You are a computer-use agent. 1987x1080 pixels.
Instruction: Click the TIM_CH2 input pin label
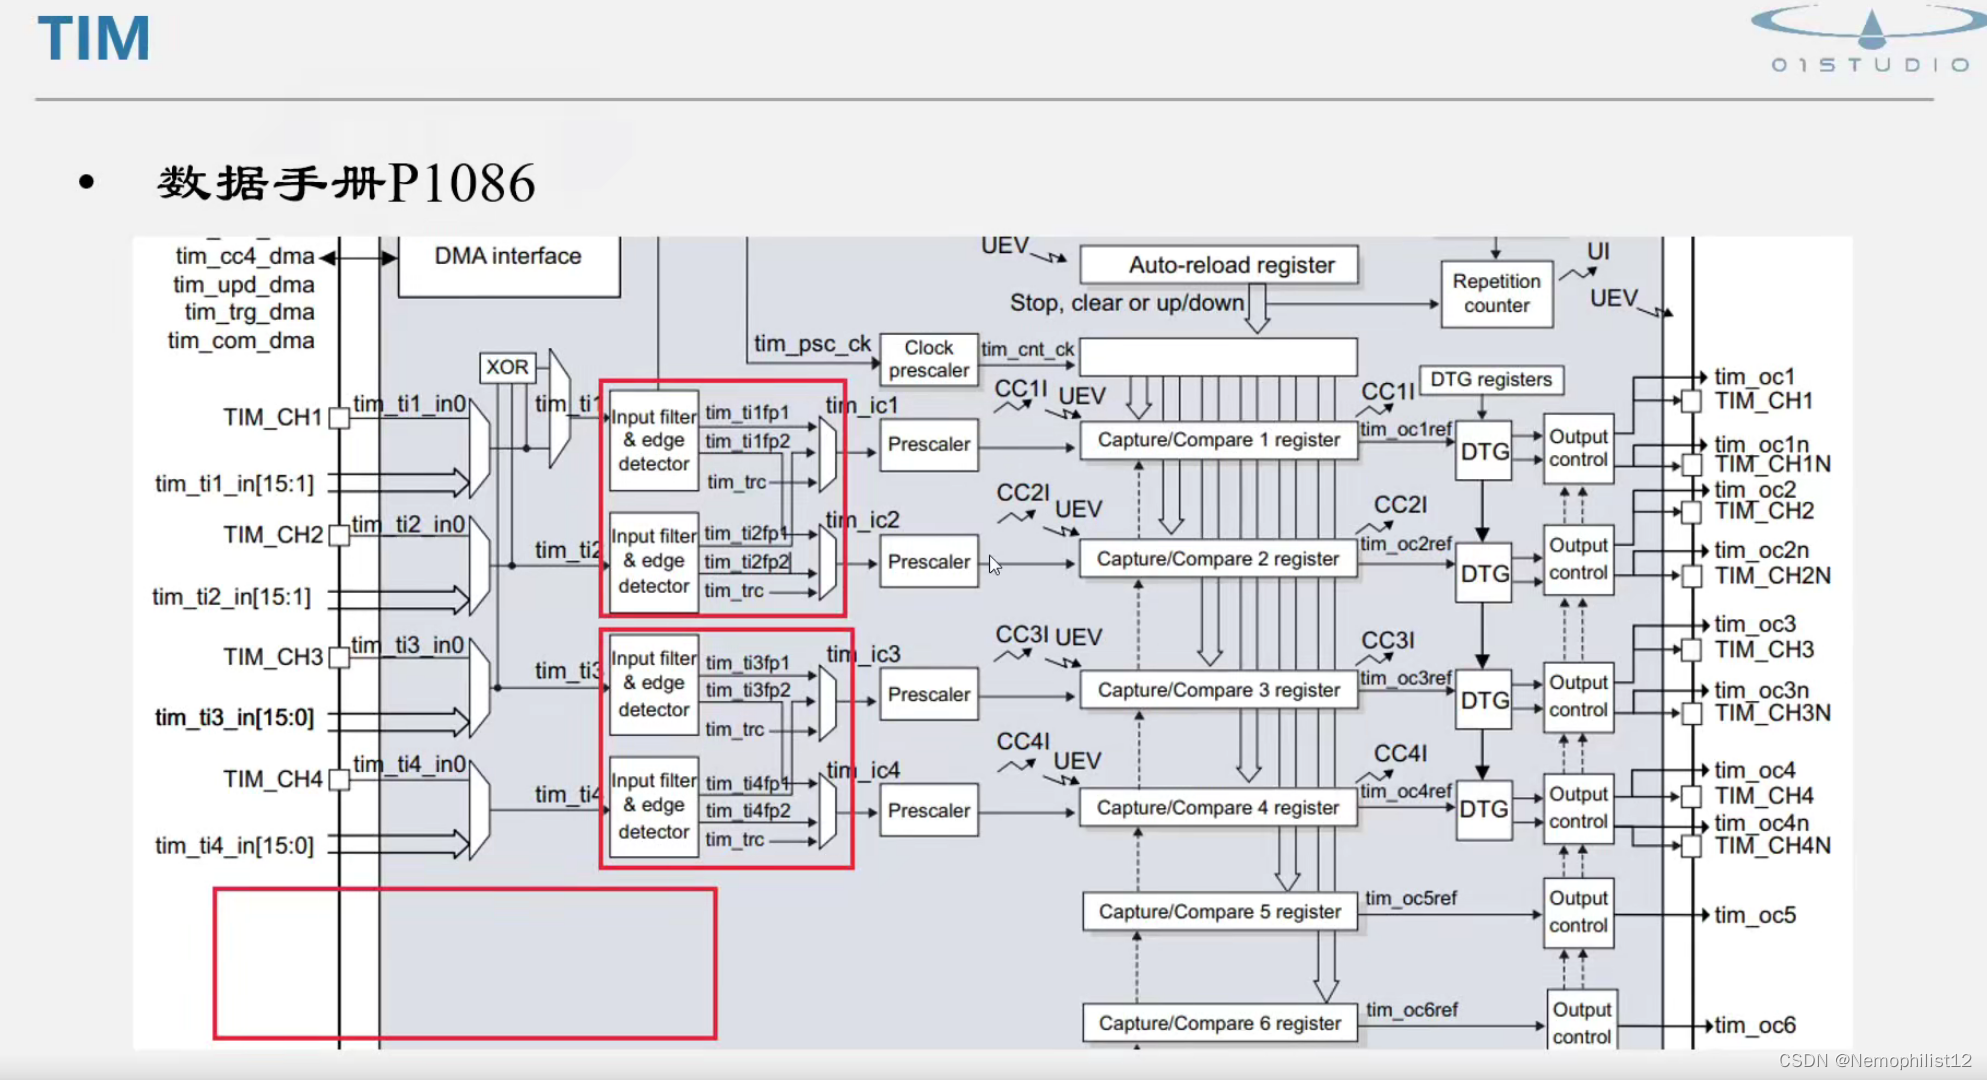click(x=273, y=535)
